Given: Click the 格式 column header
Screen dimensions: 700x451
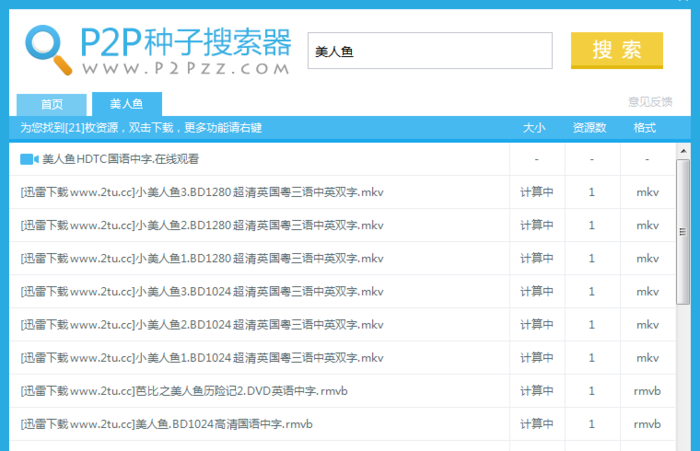Looking at the screenshot, I should point(645,128).
